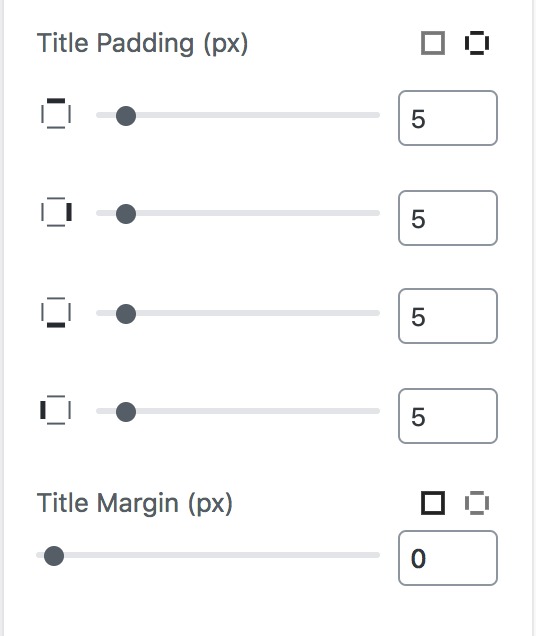Click the bottom padding side icon

tap(56, 312)
